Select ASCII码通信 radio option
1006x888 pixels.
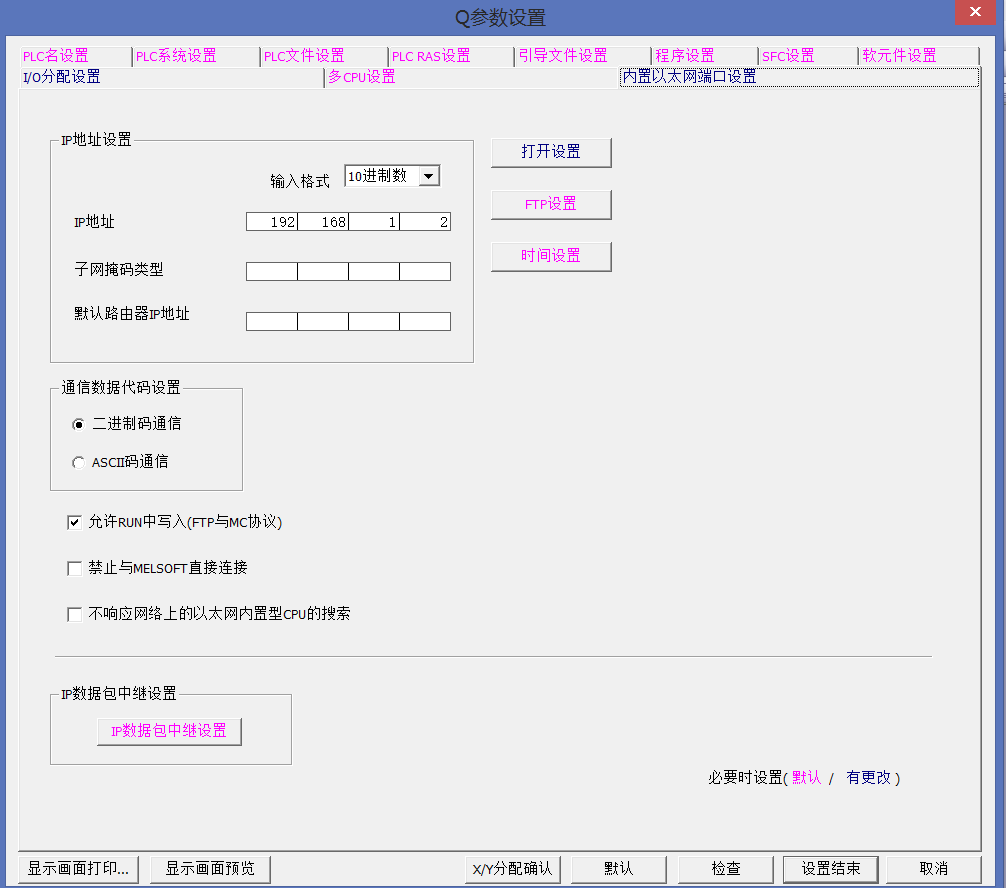[x=79, y=463]
